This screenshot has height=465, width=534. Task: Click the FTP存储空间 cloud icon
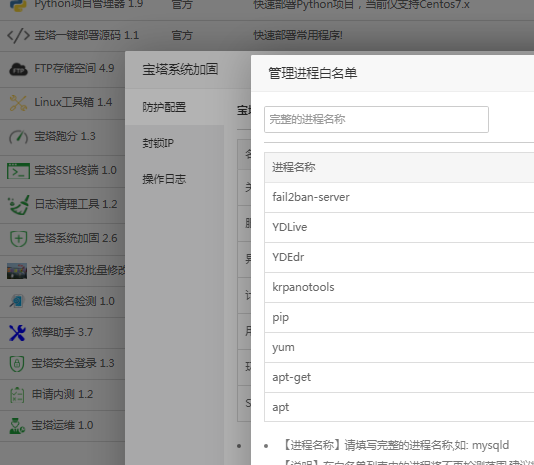point(18,69)
